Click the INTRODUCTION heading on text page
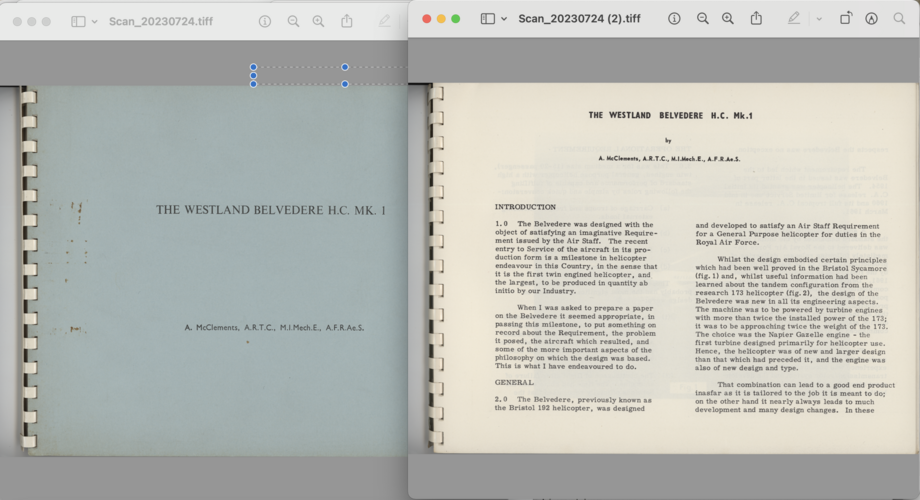The height and width of the screenshot is (500, 920). [x=525, y=207]
